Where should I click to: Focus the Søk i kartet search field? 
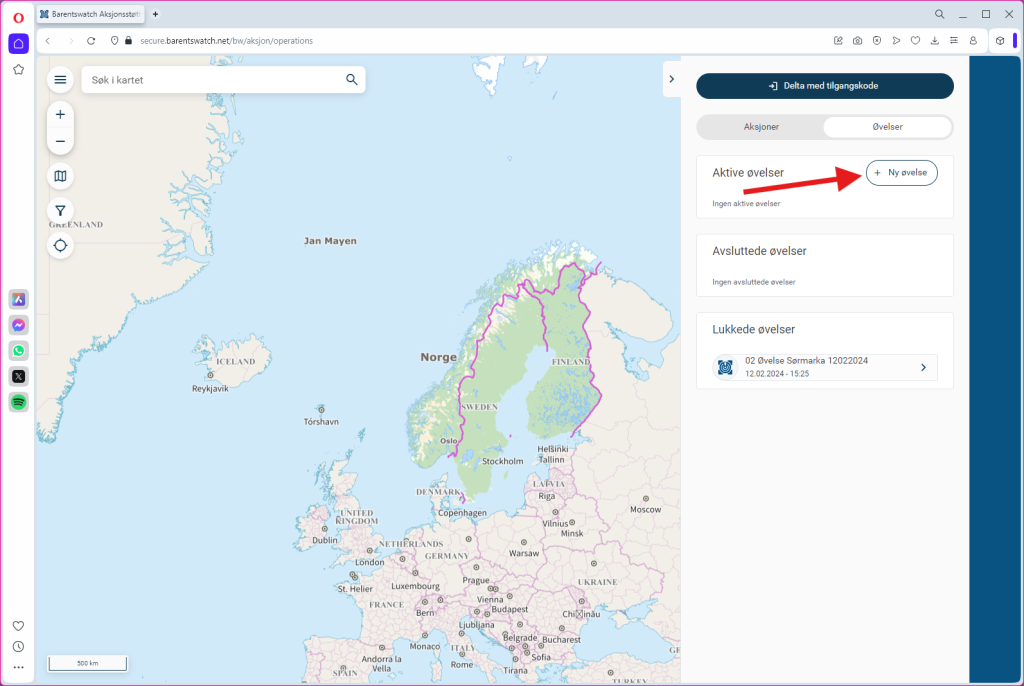coord(210,80)
